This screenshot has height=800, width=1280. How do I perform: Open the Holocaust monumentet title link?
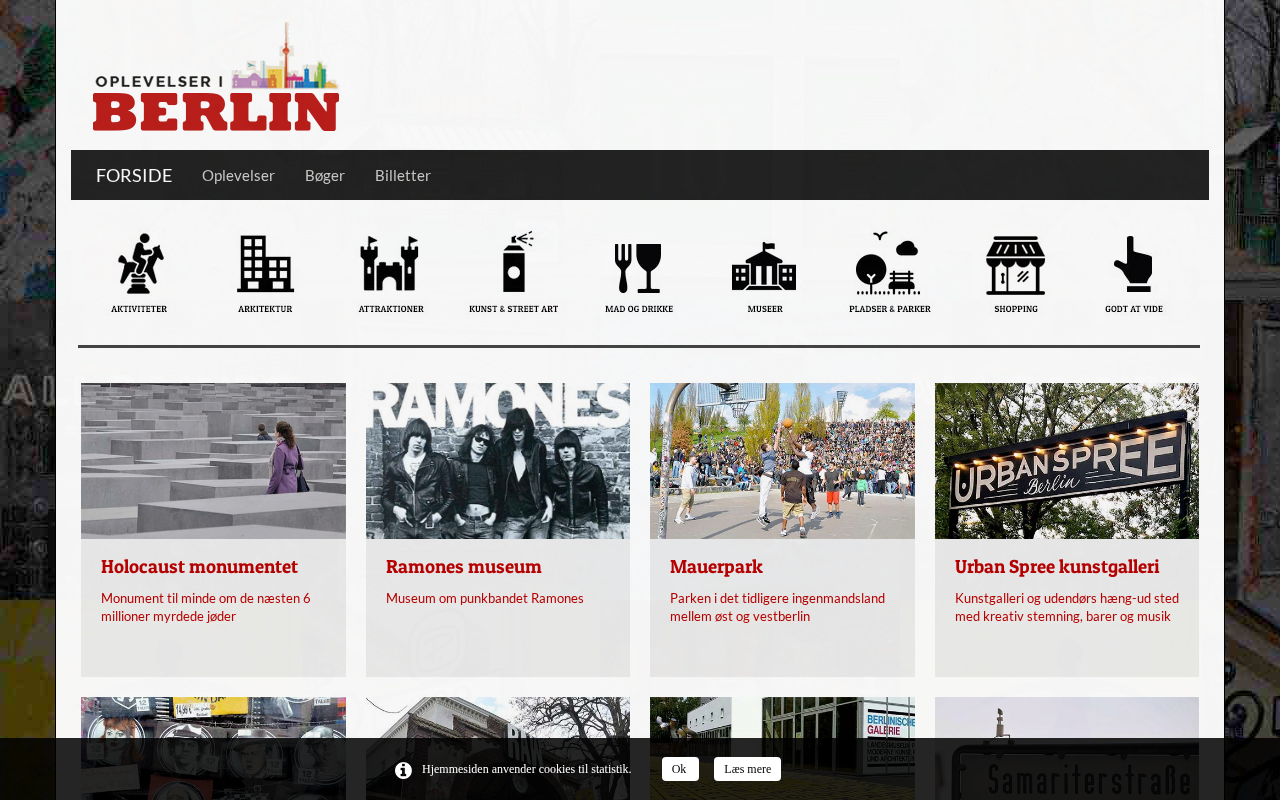pos(200,567)
